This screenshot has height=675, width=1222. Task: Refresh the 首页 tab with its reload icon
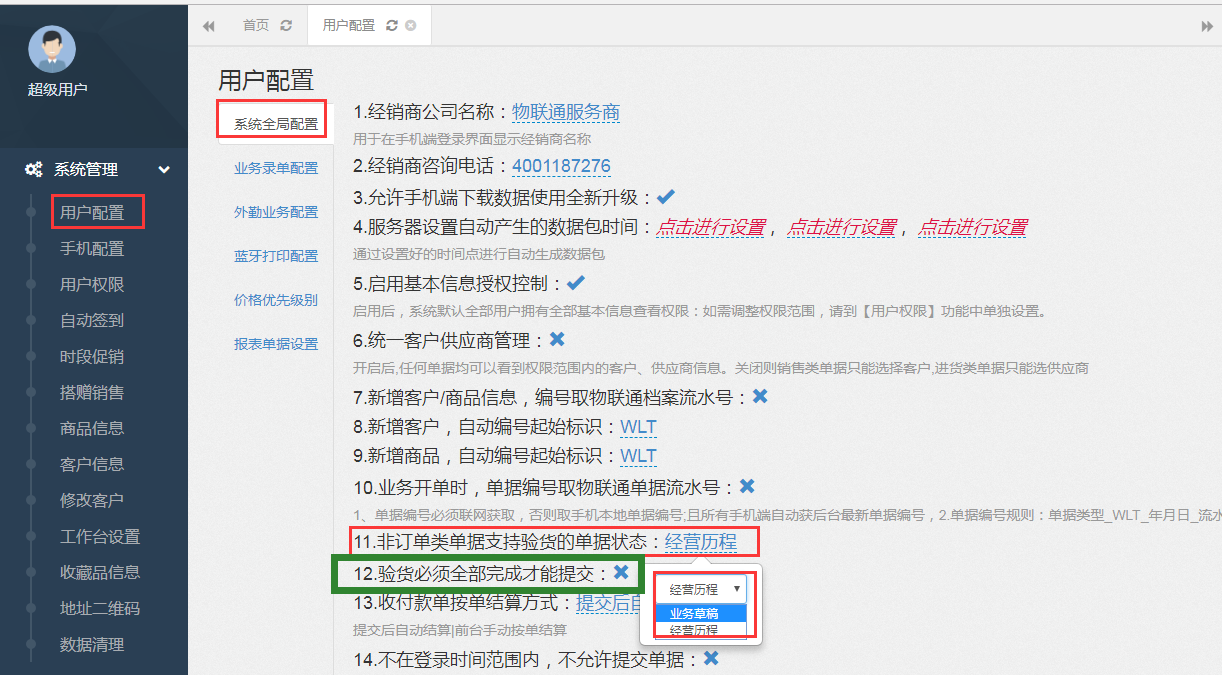tap(286, 26)
